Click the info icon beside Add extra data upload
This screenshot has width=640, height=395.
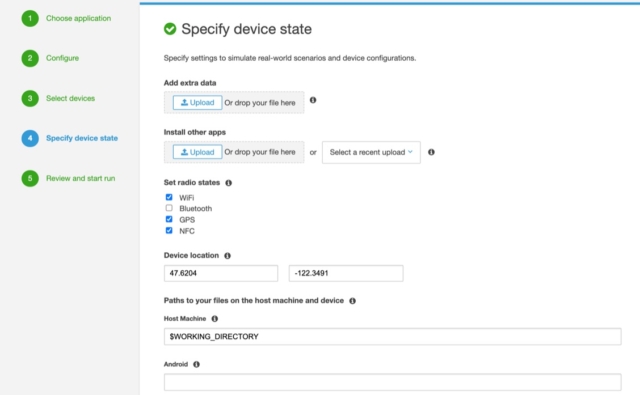click(313, 100)
